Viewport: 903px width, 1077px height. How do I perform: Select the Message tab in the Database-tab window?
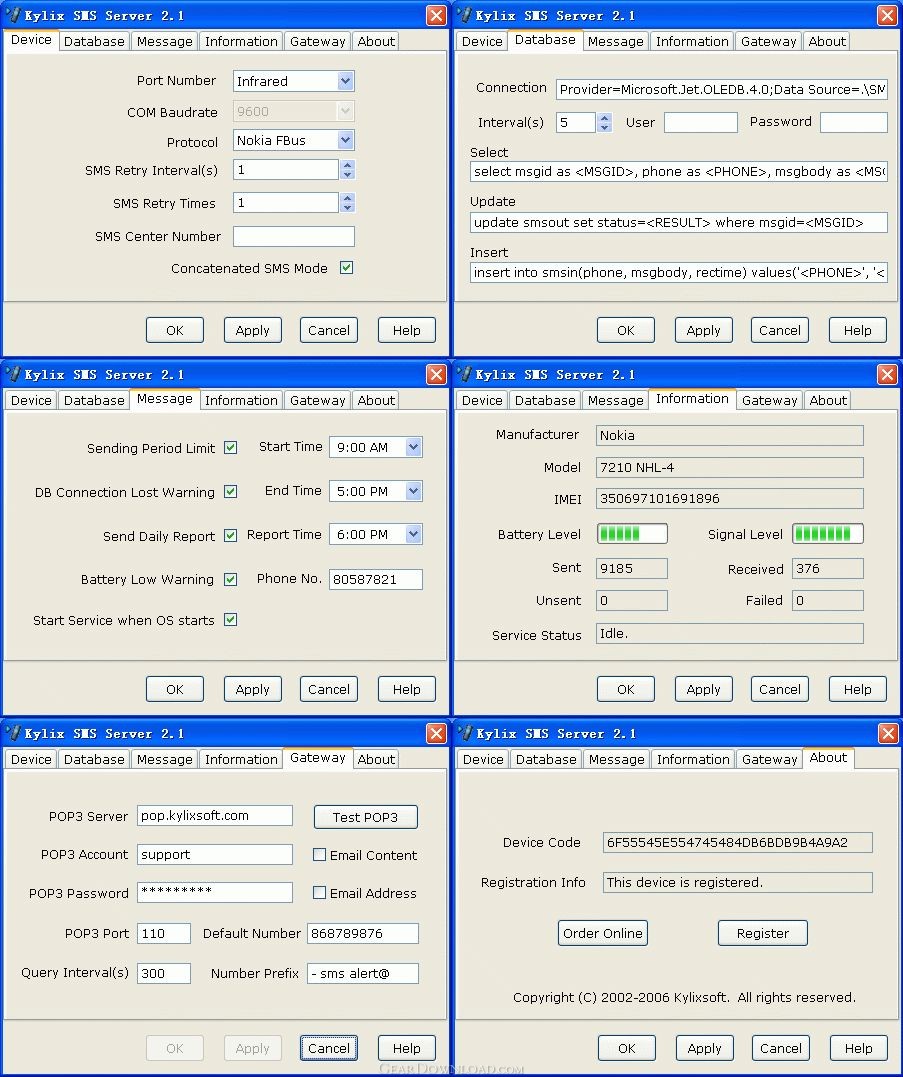tap(616, 41)
